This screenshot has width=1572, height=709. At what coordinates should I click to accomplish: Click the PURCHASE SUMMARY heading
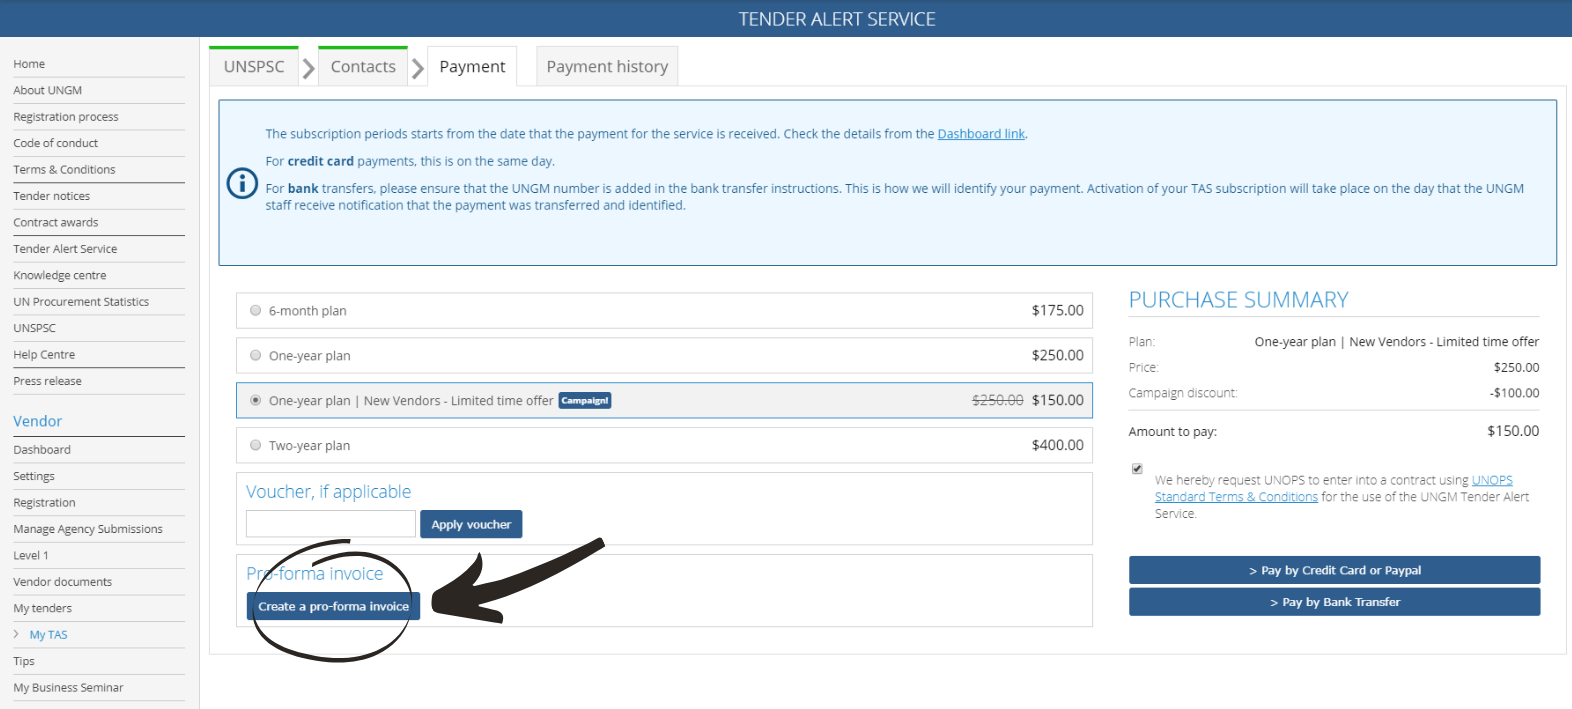pos(1238,300)
